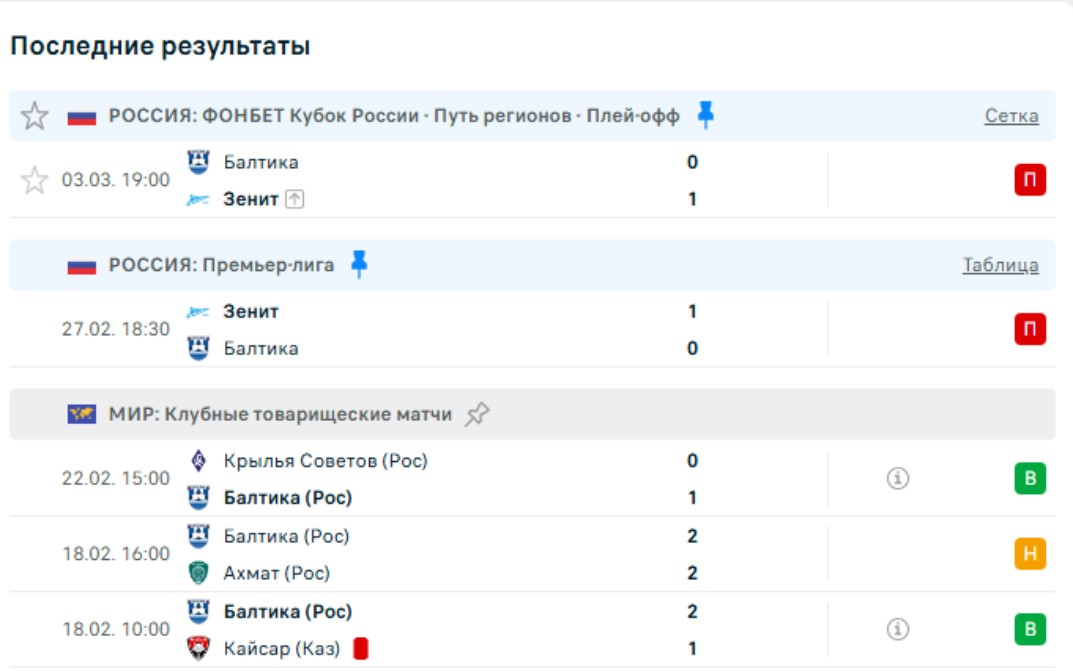Click info icon for Krylia Sovetov match
The image size is (1073, 671).
point(898,479)
